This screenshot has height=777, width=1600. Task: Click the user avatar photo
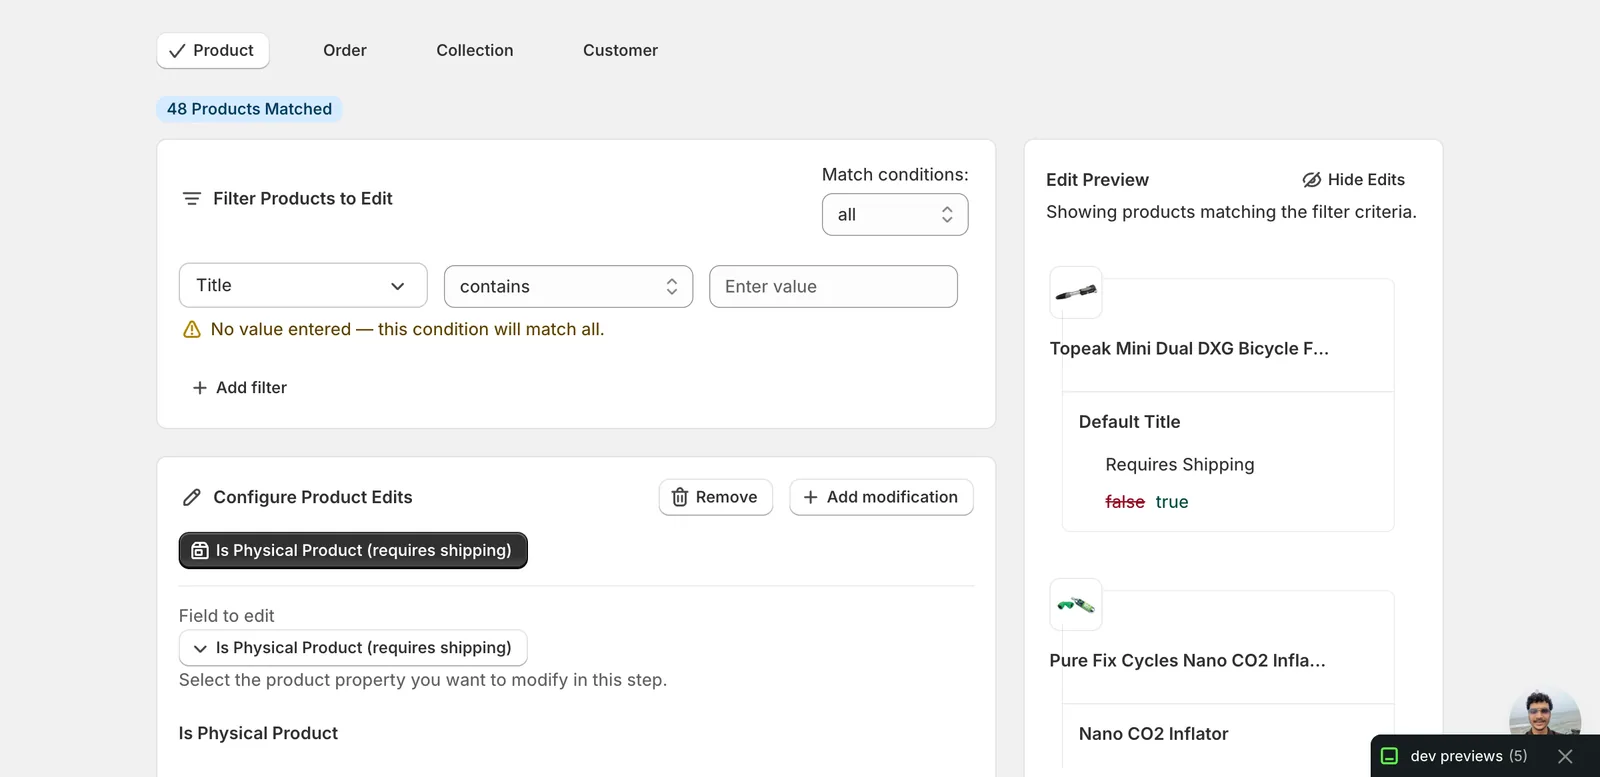tap(1545, 712)
